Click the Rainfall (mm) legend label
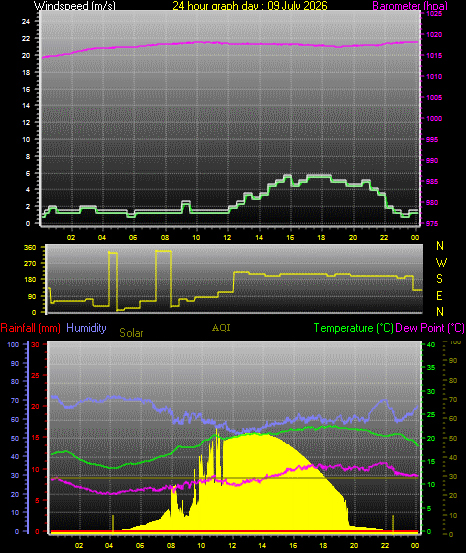466x553 pixels. point(30,328)
